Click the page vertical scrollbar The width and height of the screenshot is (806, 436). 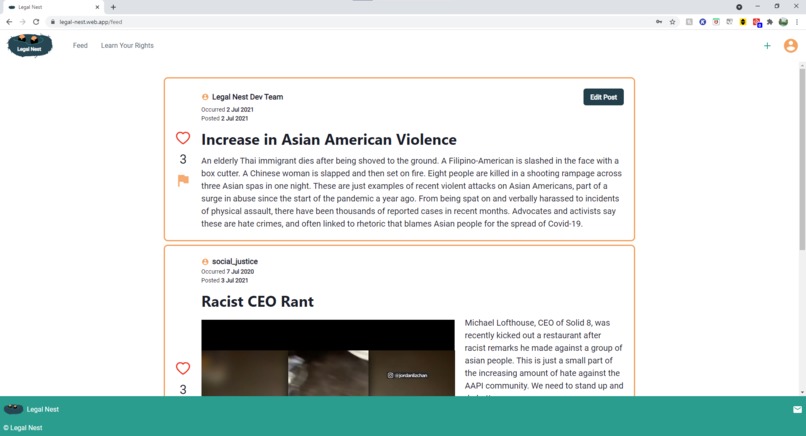point(802,159)
